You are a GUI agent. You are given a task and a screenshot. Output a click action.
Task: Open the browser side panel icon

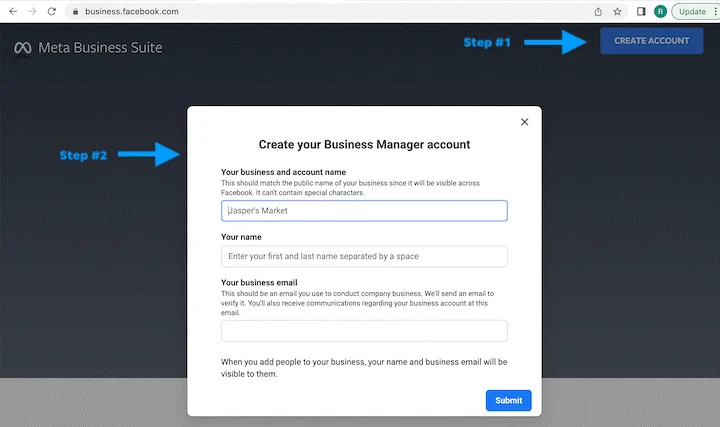[x=641, y=11]
